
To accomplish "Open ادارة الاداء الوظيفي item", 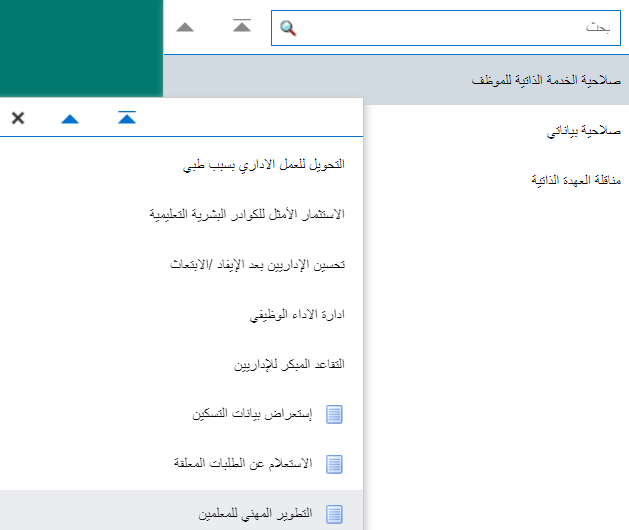I will pyautogui.click(x=297, y=315).
